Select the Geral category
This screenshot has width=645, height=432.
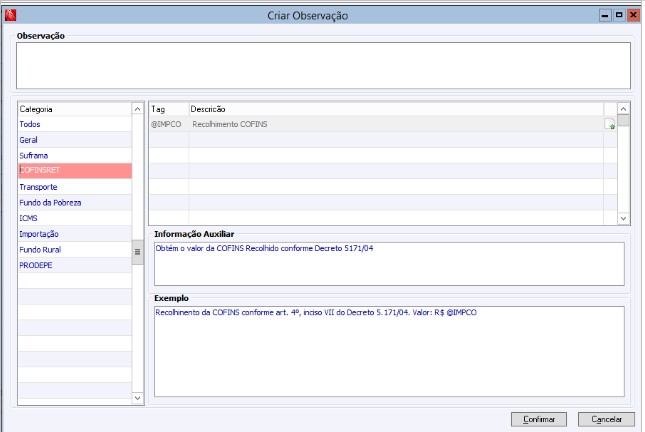click(x=75, y=140)
